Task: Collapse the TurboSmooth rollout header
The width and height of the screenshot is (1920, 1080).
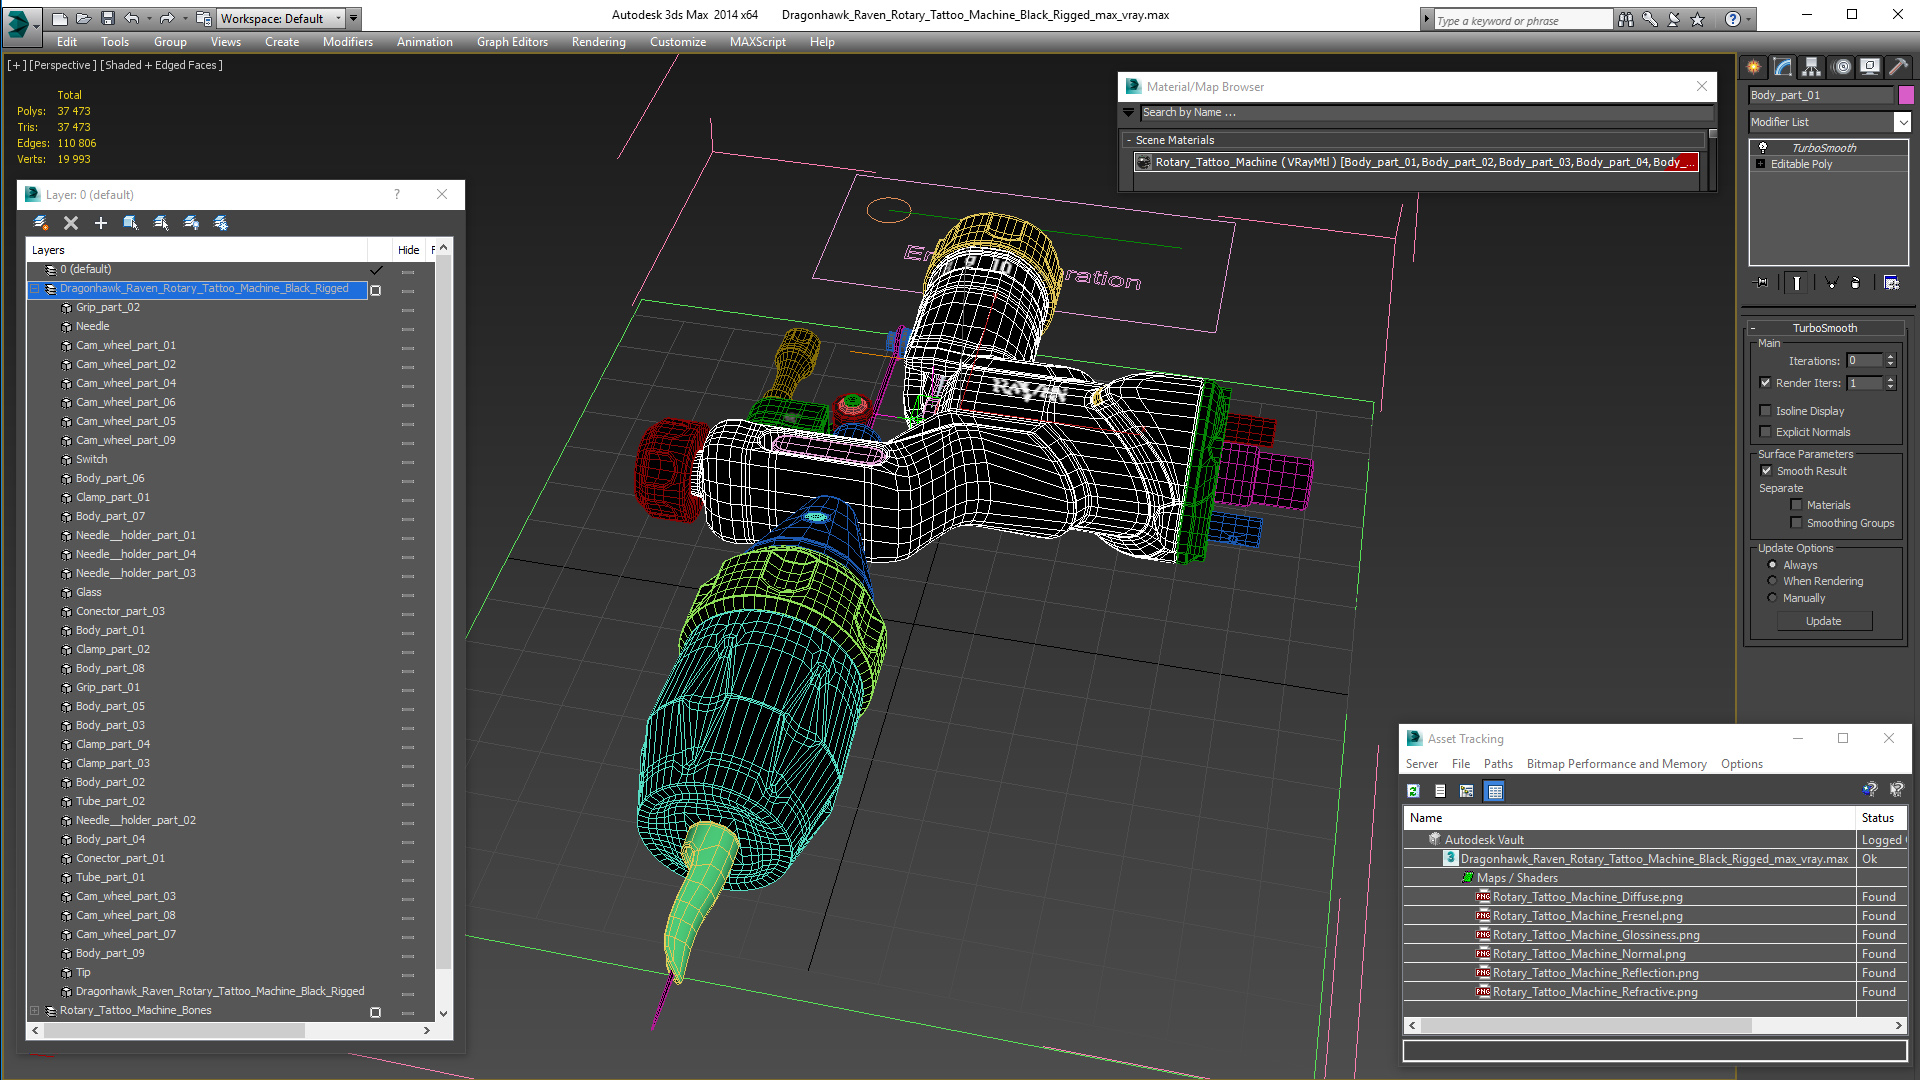Action: (x=1824, y=328)
